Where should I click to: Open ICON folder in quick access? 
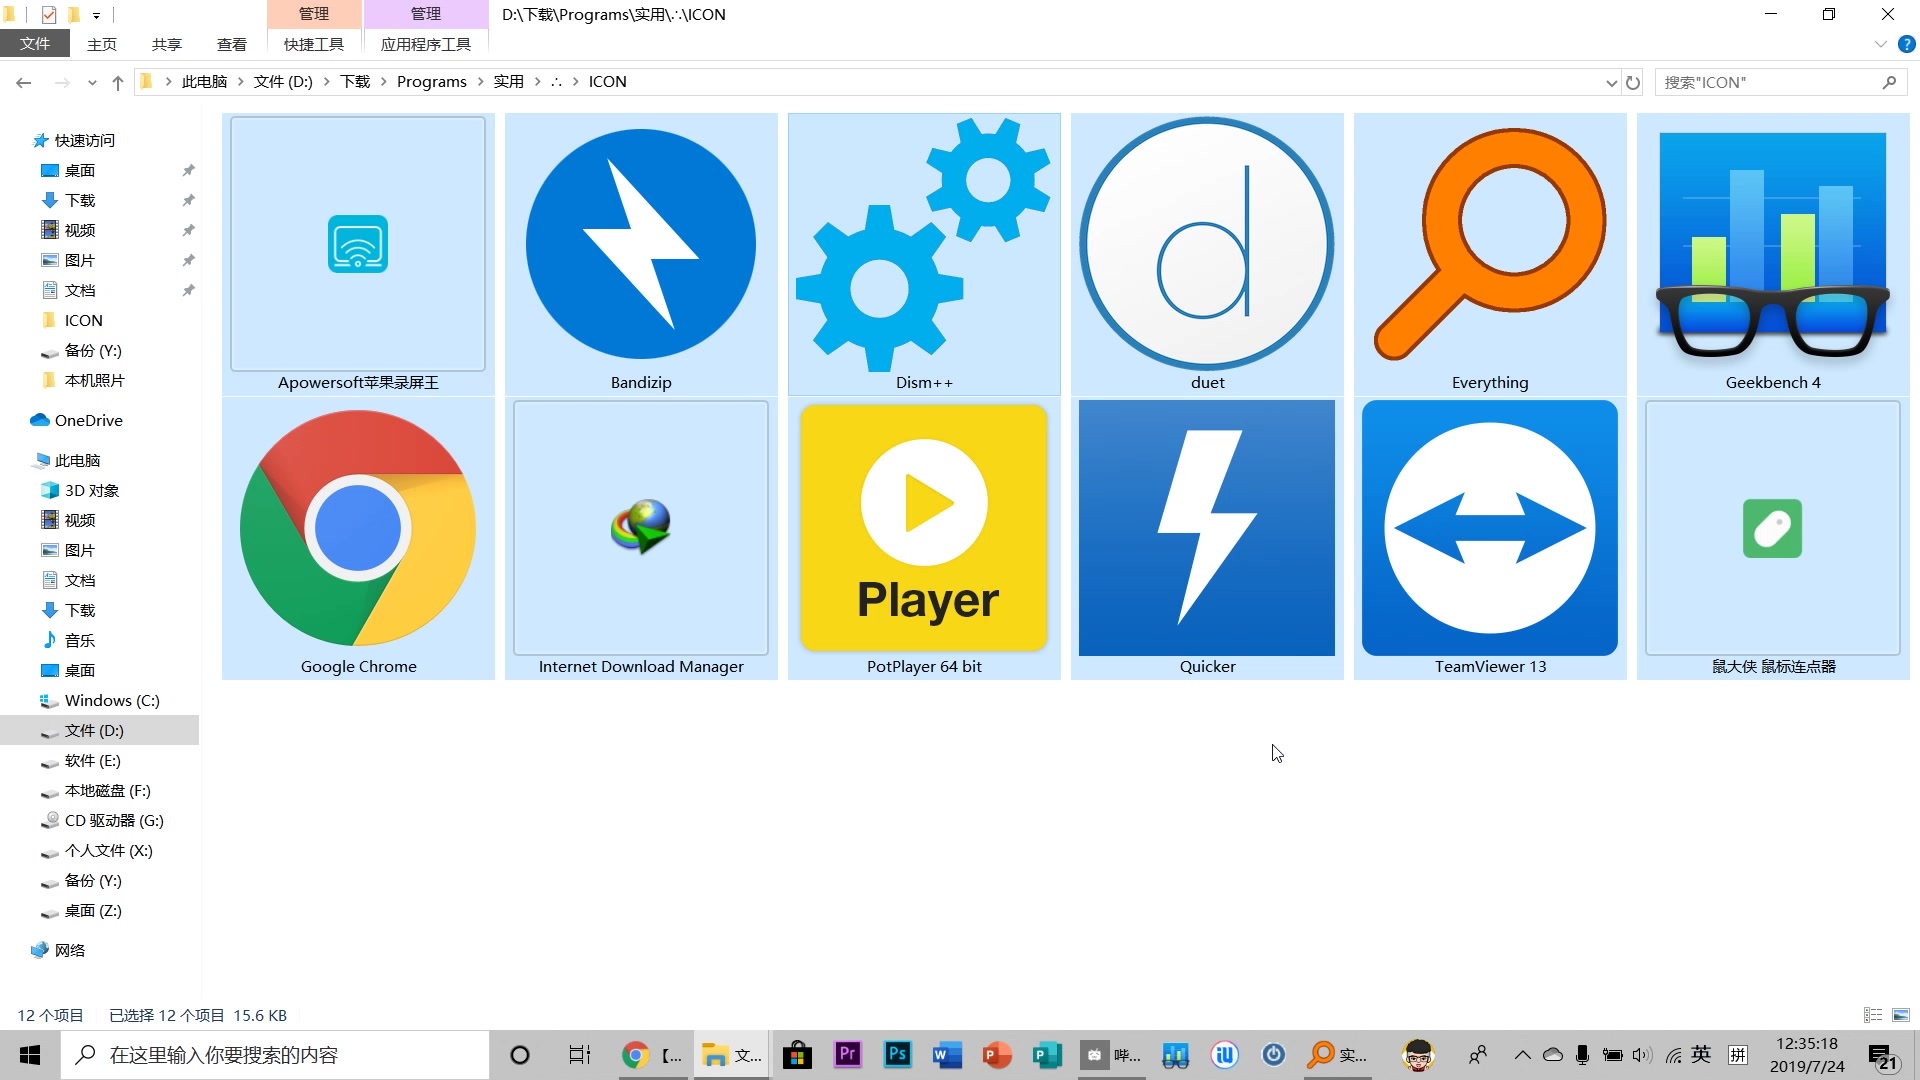(x=83, y=321)
